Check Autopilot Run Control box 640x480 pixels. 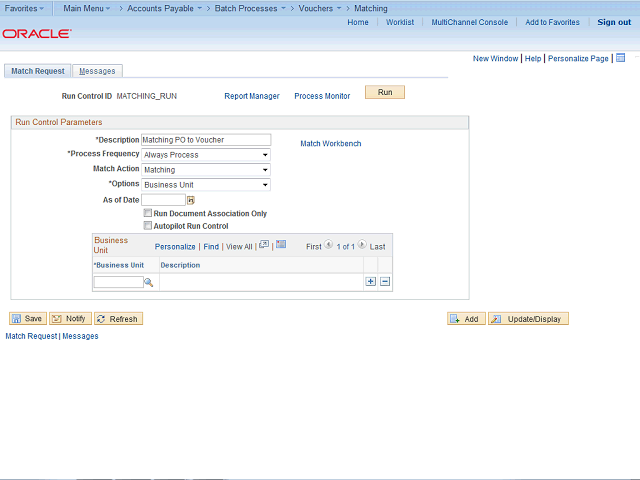pyautogui.click(x=148, y=225)
